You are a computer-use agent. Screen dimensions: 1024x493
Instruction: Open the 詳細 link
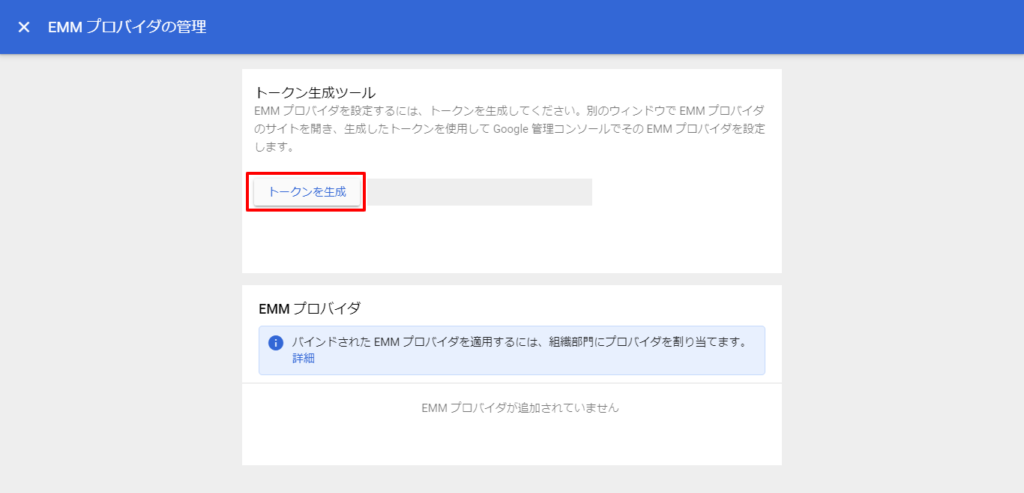click(x=302, y=358)
